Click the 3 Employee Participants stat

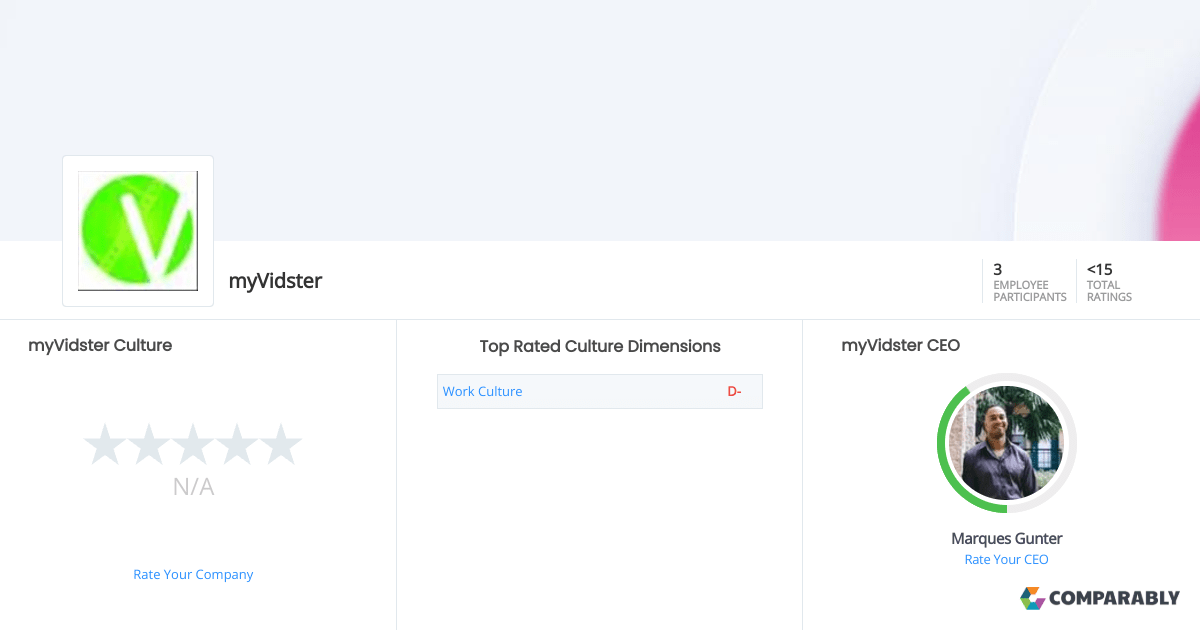point(1029,282)
